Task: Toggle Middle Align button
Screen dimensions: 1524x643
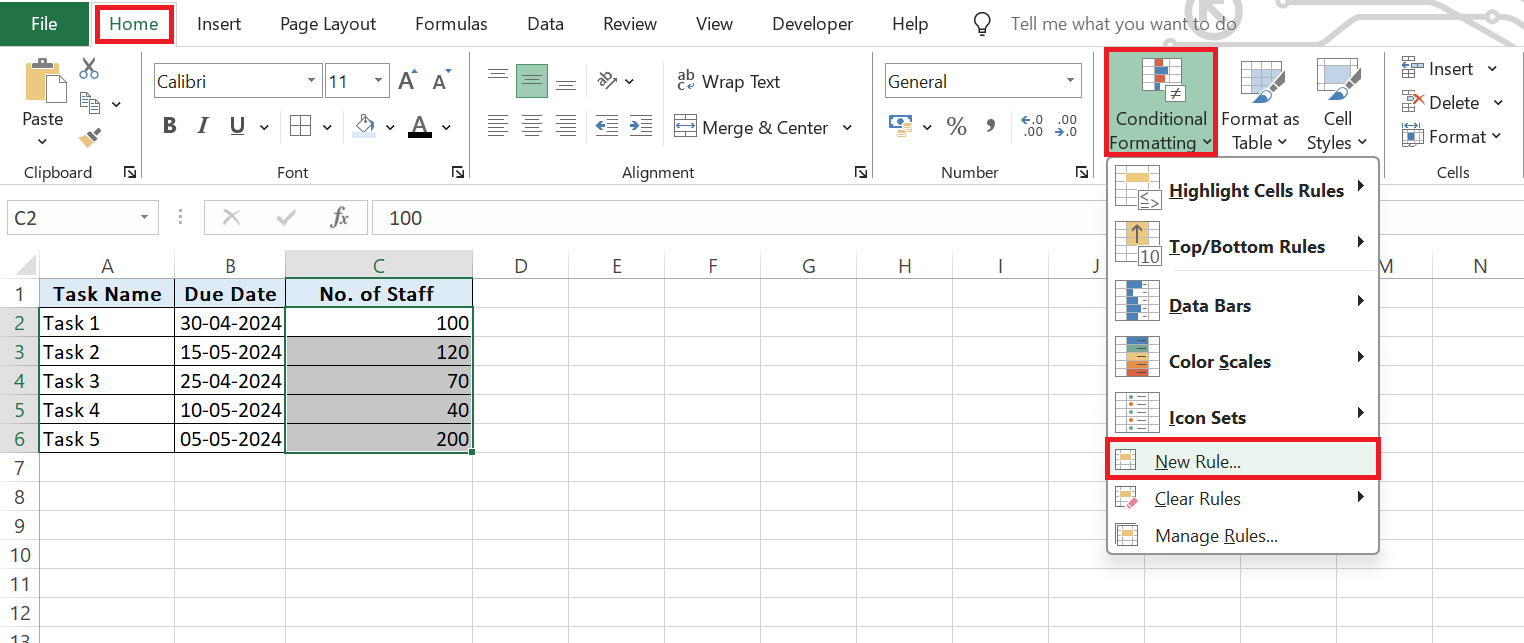Action: [532, 81]
